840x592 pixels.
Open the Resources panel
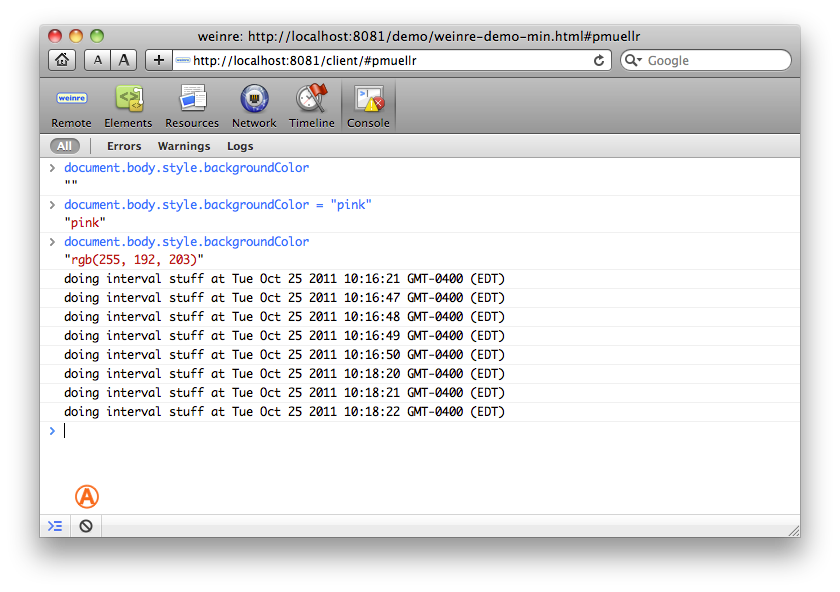(192, 107)
